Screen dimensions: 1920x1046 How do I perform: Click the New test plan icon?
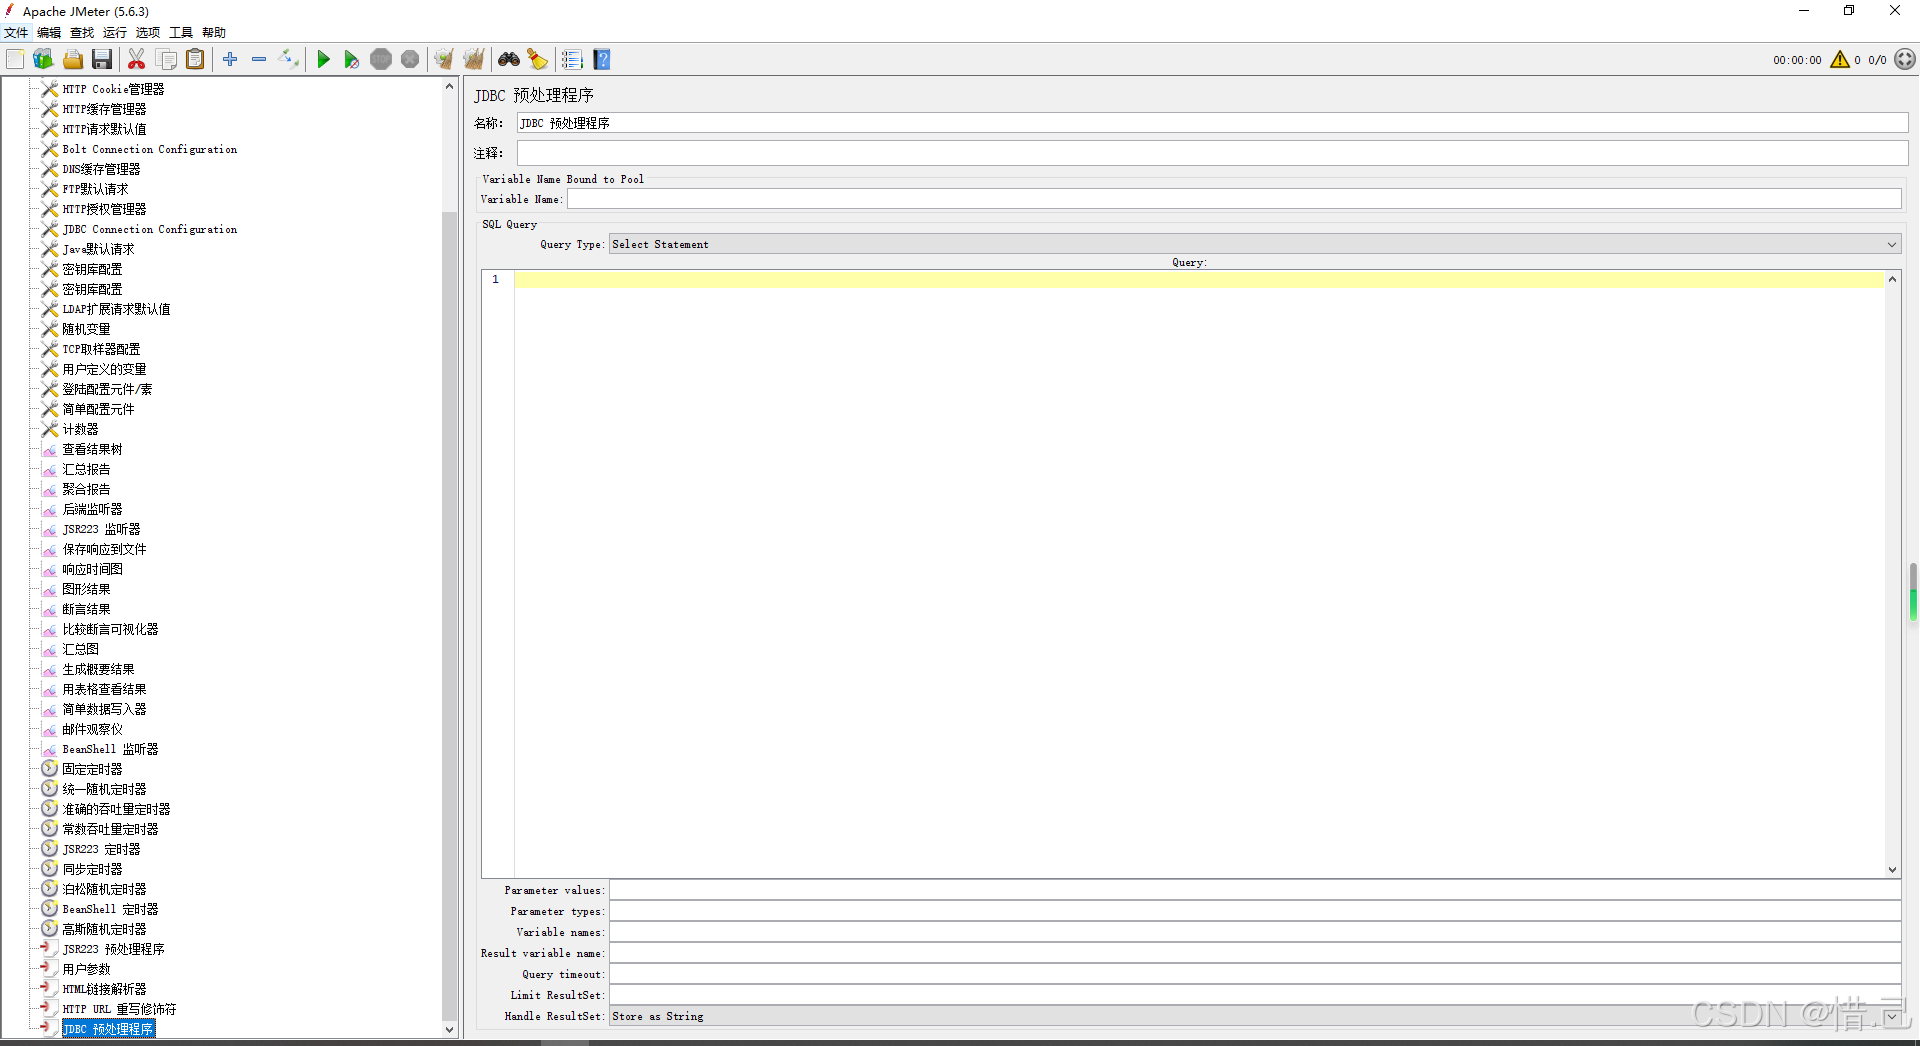[15, 60]
